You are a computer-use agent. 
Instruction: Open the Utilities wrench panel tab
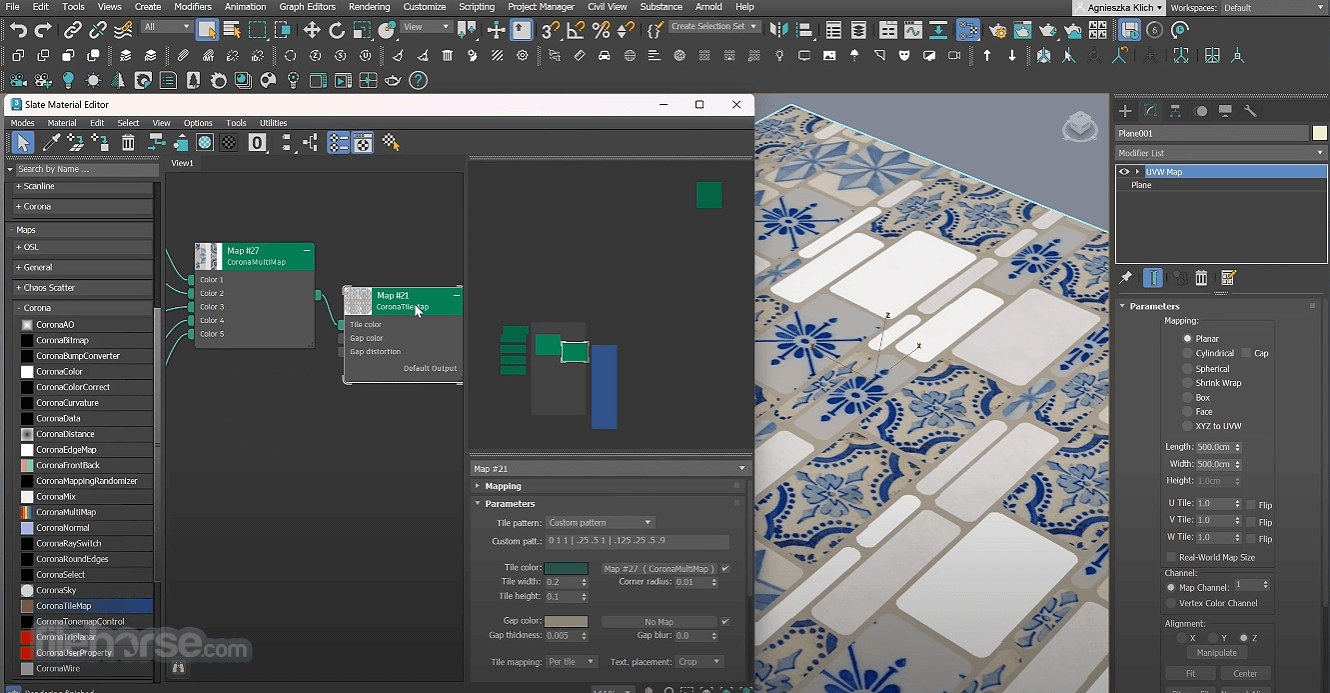(x=1250, y=111)
